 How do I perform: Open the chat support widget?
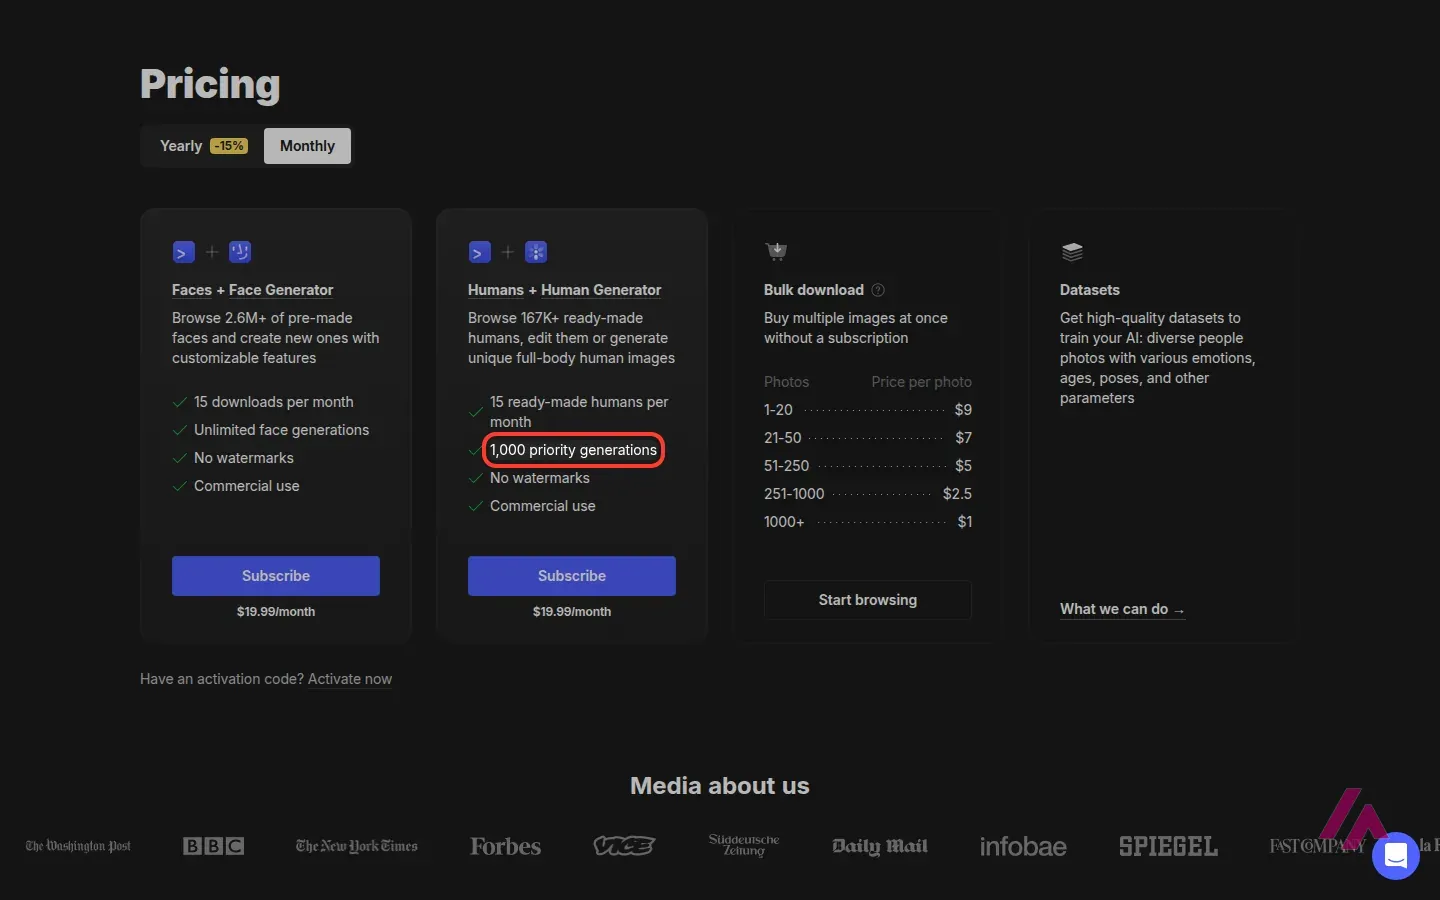coord(1396,856)
